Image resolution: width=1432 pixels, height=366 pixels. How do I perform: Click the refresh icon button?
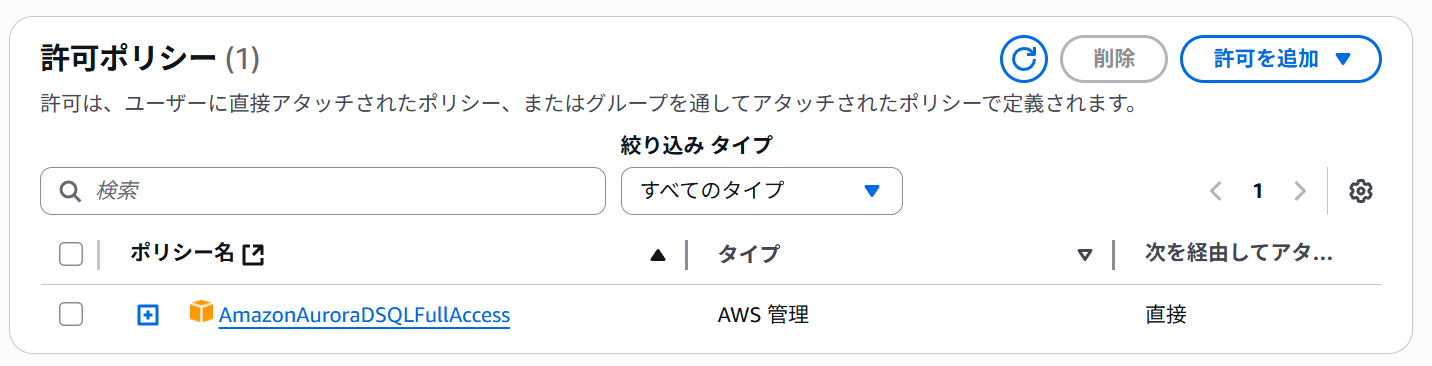click(x=1023, y=59)
